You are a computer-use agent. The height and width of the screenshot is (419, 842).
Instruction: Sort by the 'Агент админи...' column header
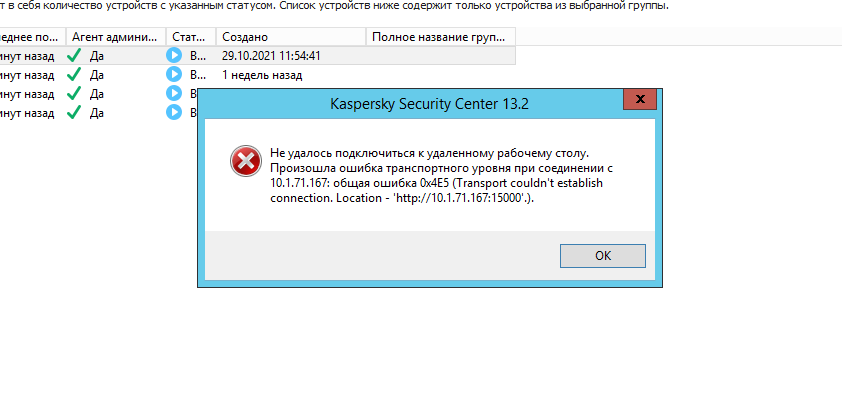[114, 37]
